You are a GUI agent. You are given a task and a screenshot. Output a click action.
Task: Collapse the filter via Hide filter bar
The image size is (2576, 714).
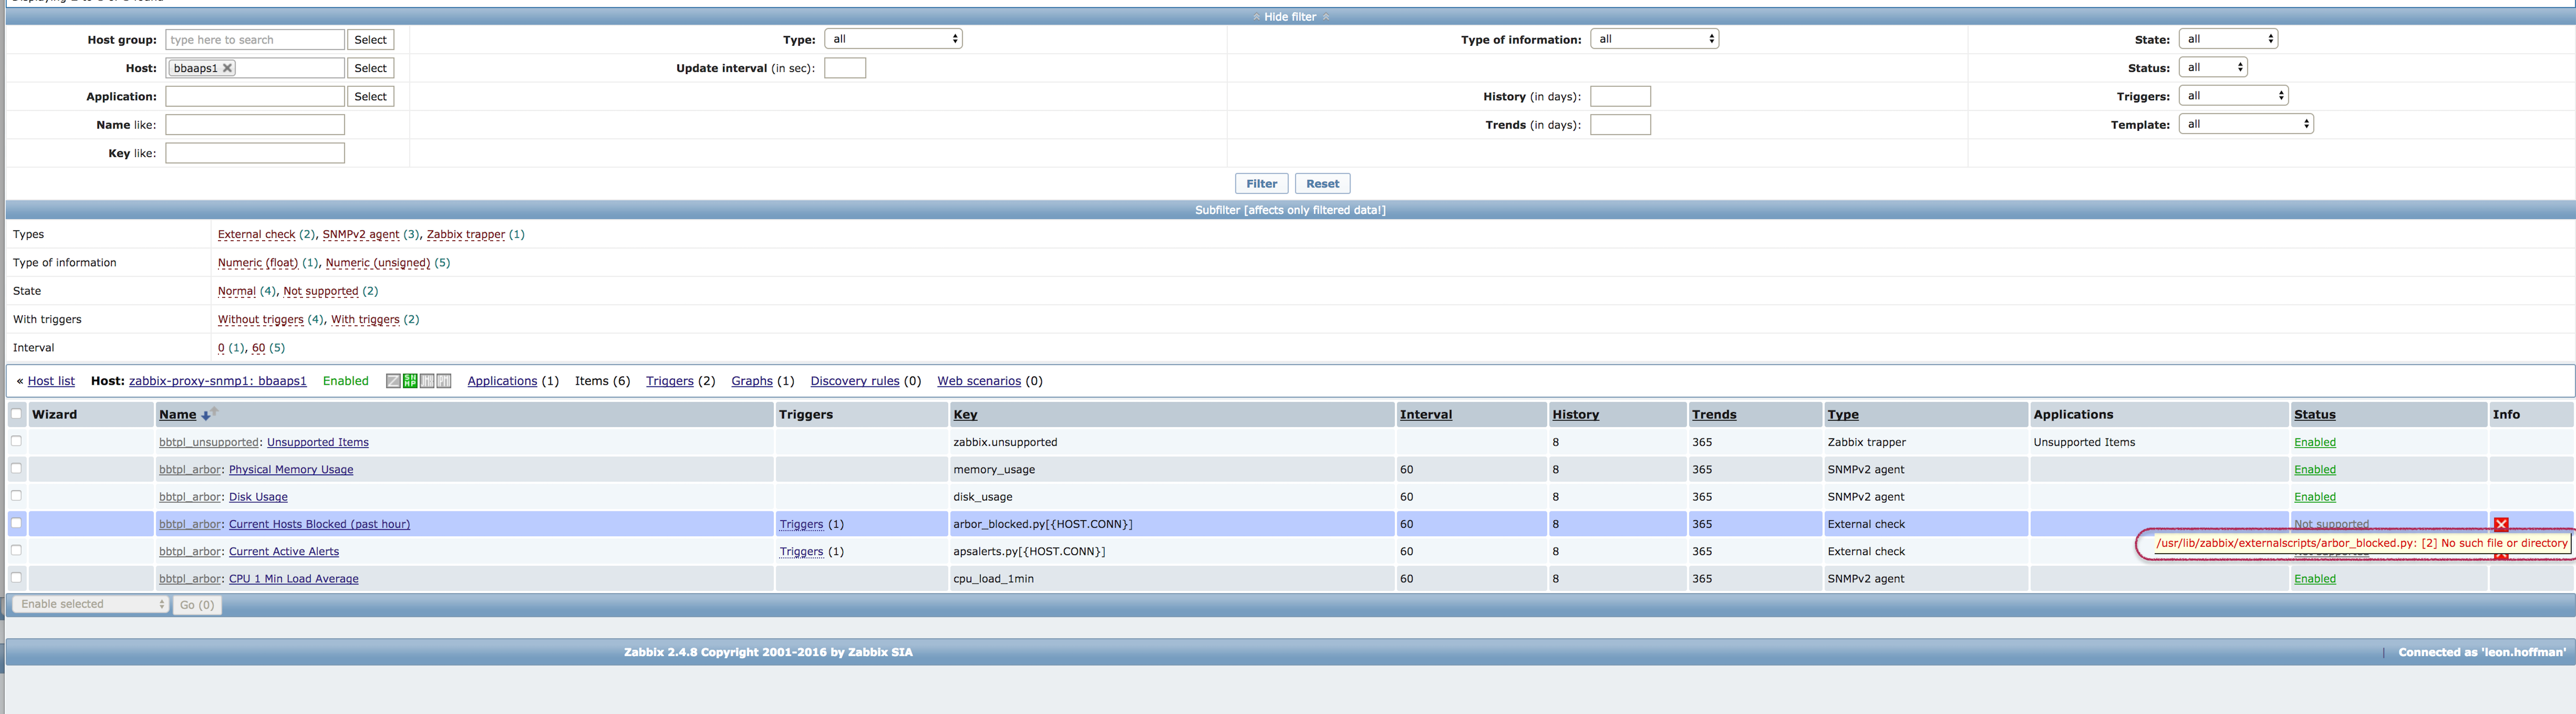(x=1290, y=17)
